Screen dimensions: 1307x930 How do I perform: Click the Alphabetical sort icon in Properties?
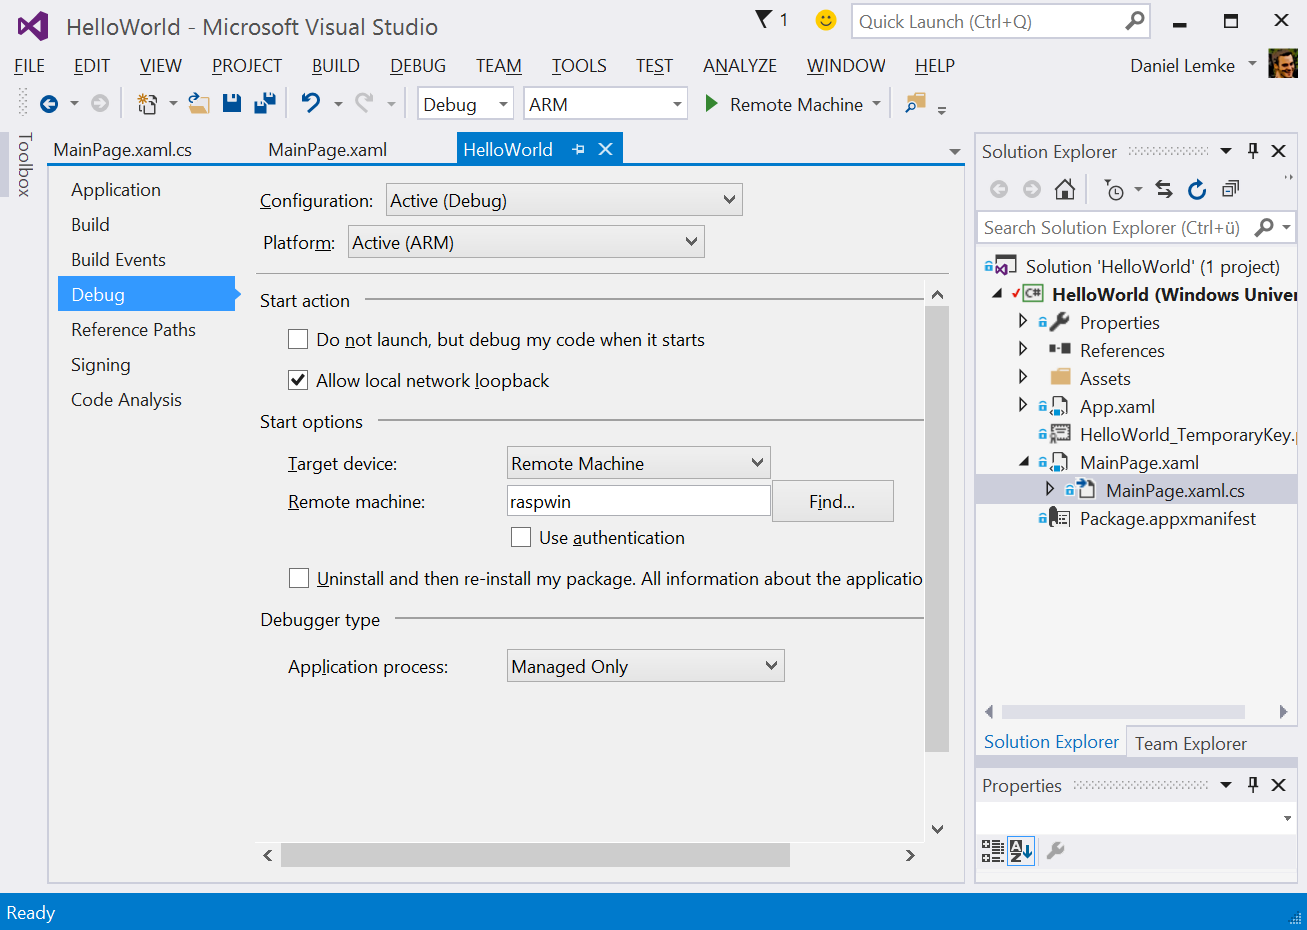[x=1021, y=851]
